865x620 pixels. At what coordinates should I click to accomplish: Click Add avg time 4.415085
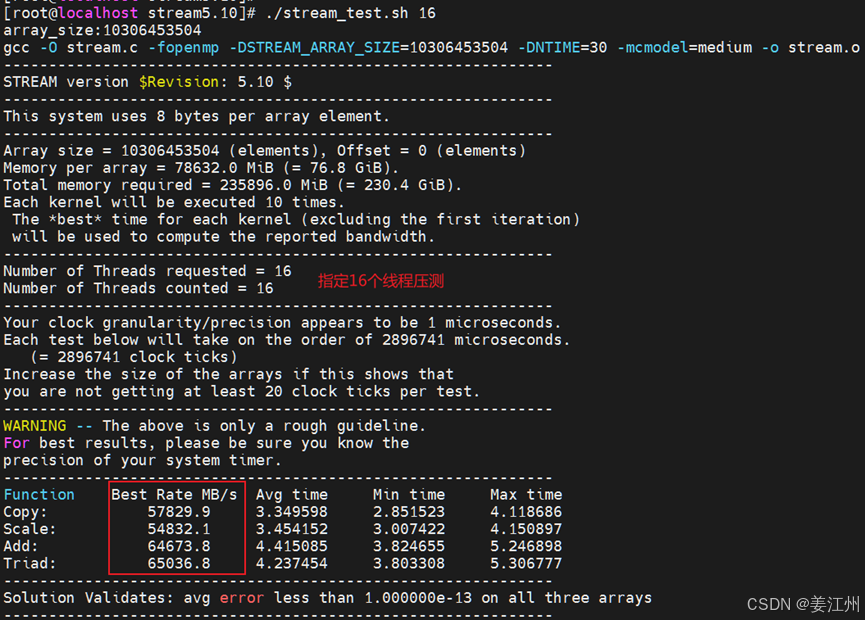[292, 546]
